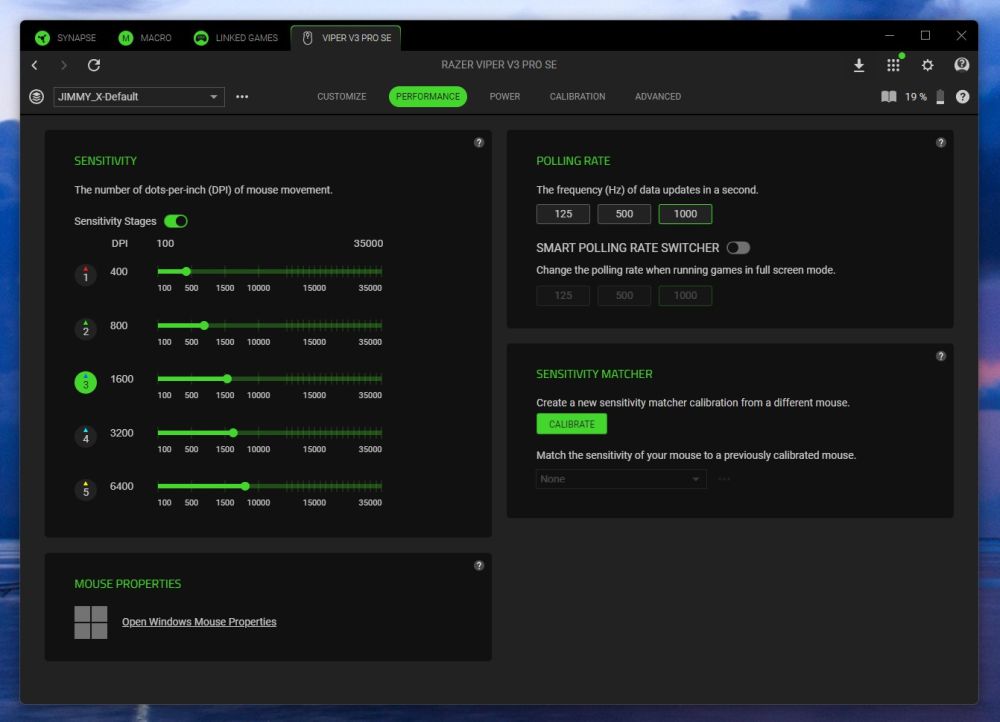Screen dimensions: 1000x722
Task: Click the back navigation arrow
Action: (x=35, y=65)
